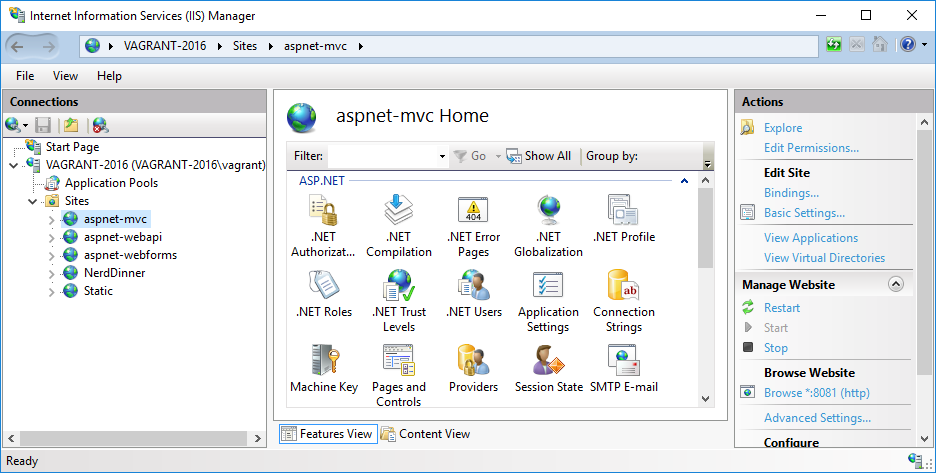Collapse the Manage Website section
936x473 pixels.
tap(896, 284)
